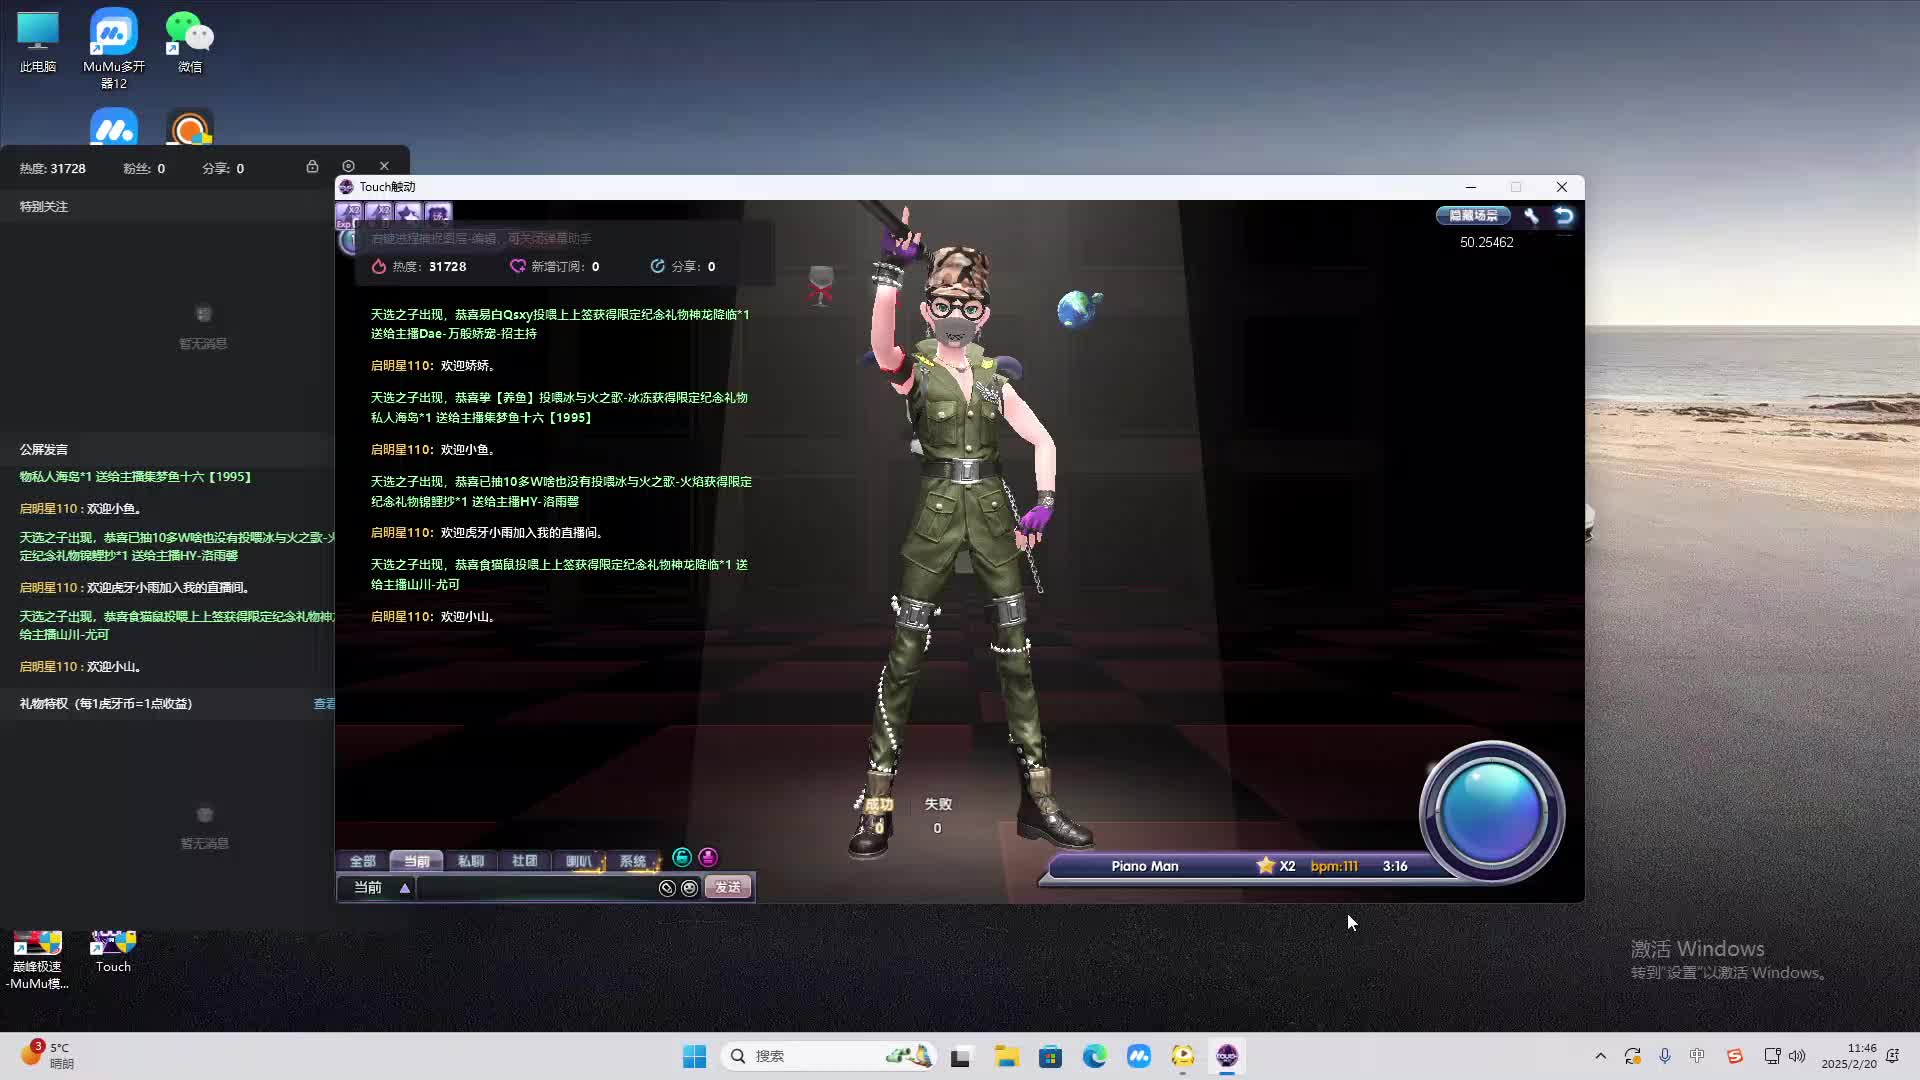Viewport: 1920px width, 1080px height.
Task: Toggle the 隐藏场景 hide scene button
Action: [1473, 216]
